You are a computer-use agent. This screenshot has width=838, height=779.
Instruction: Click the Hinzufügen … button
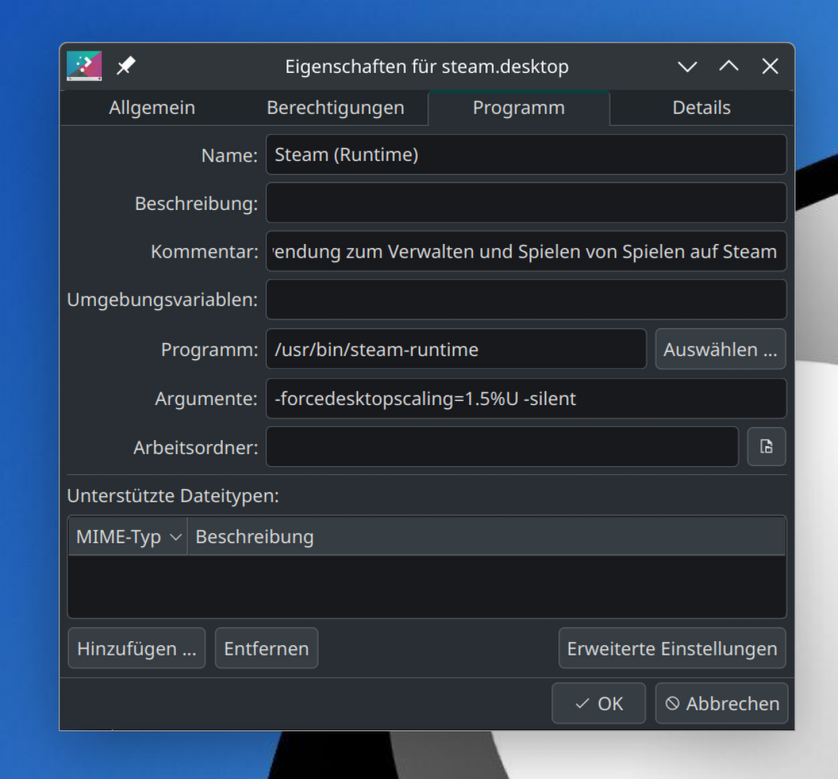pos(137,648)
